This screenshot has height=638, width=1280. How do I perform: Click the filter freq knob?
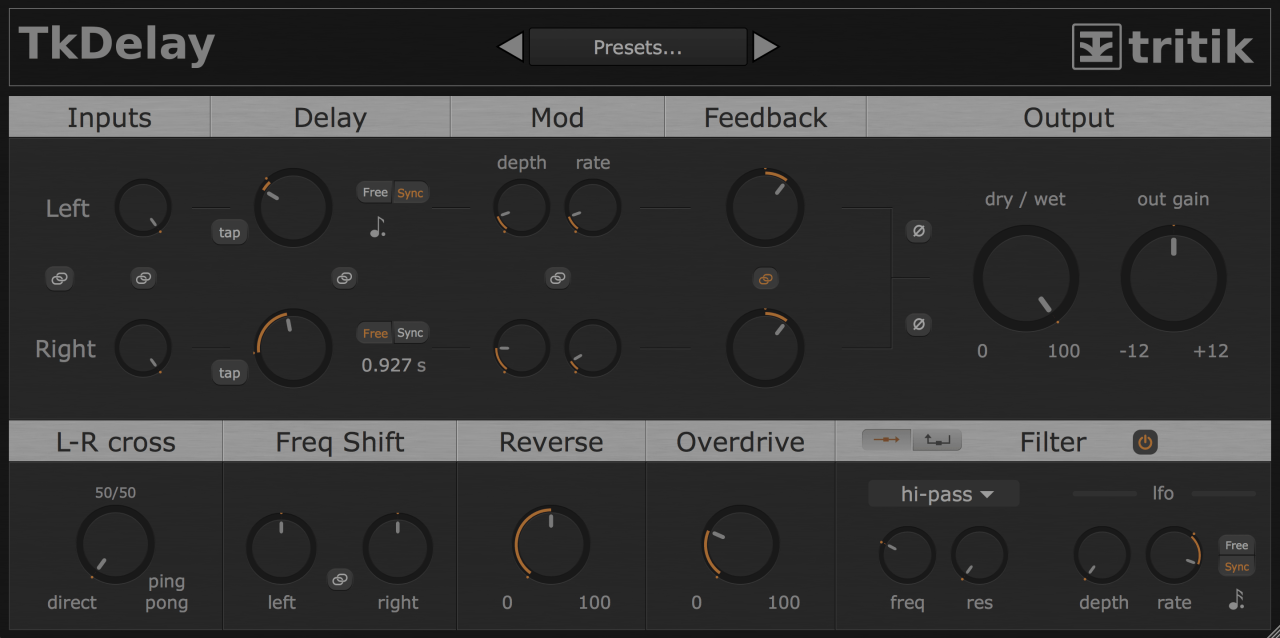(908, 555)
